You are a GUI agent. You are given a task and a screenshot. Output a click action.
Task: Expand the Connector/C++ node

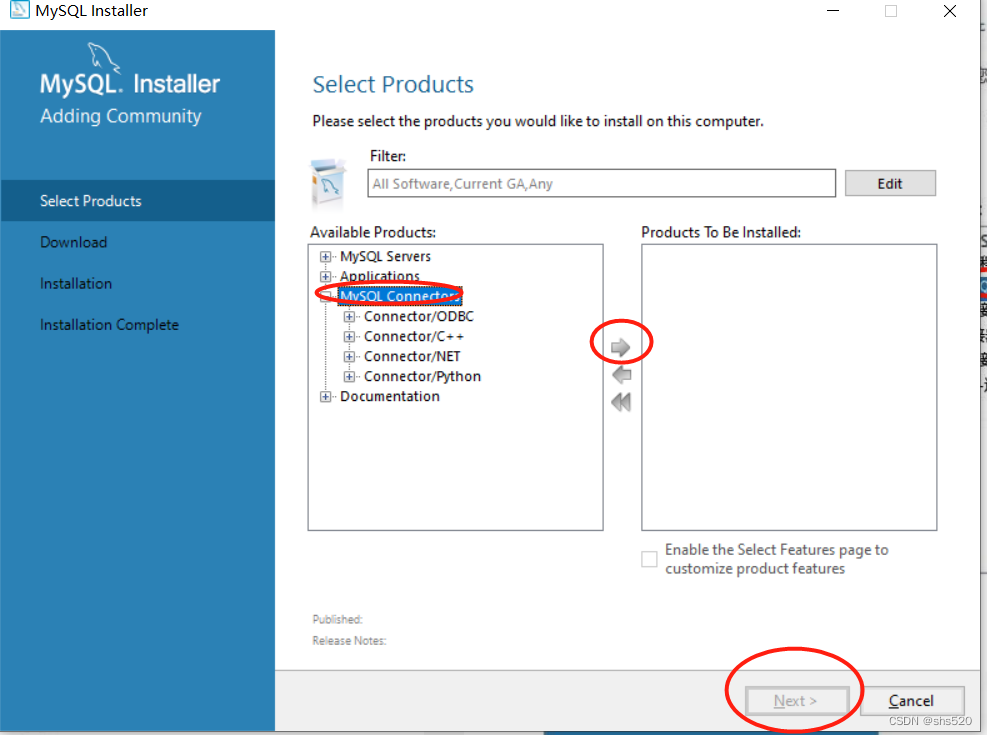tap(349, 337)
